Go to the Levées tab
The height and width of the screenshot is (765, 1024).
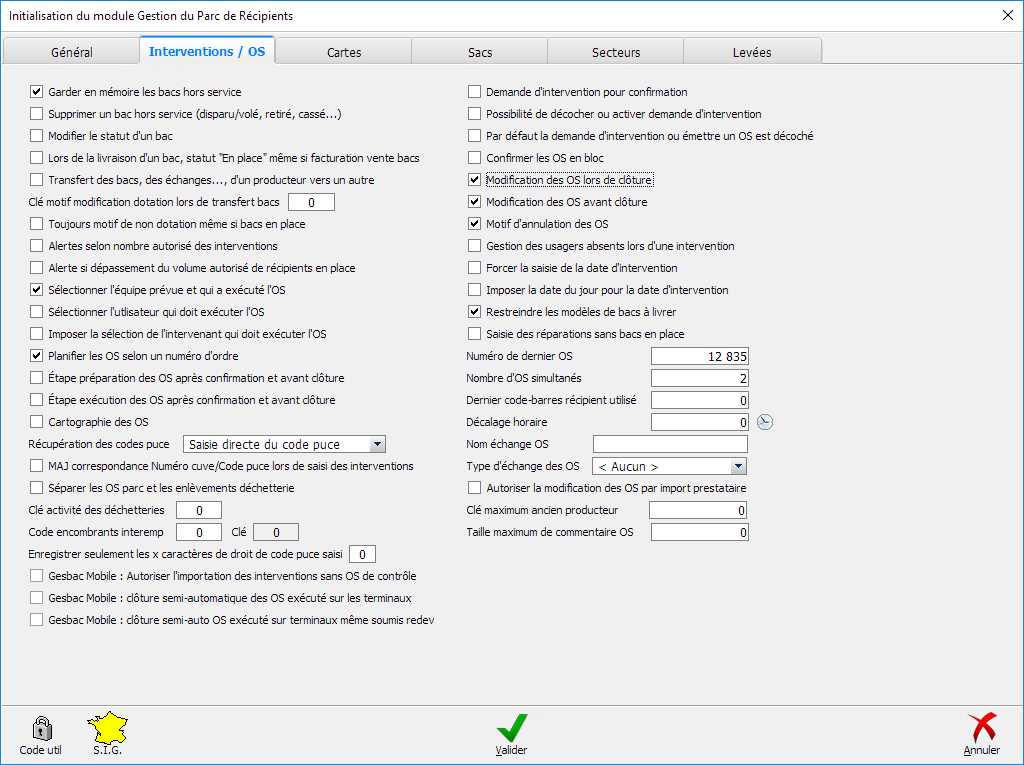752,52
